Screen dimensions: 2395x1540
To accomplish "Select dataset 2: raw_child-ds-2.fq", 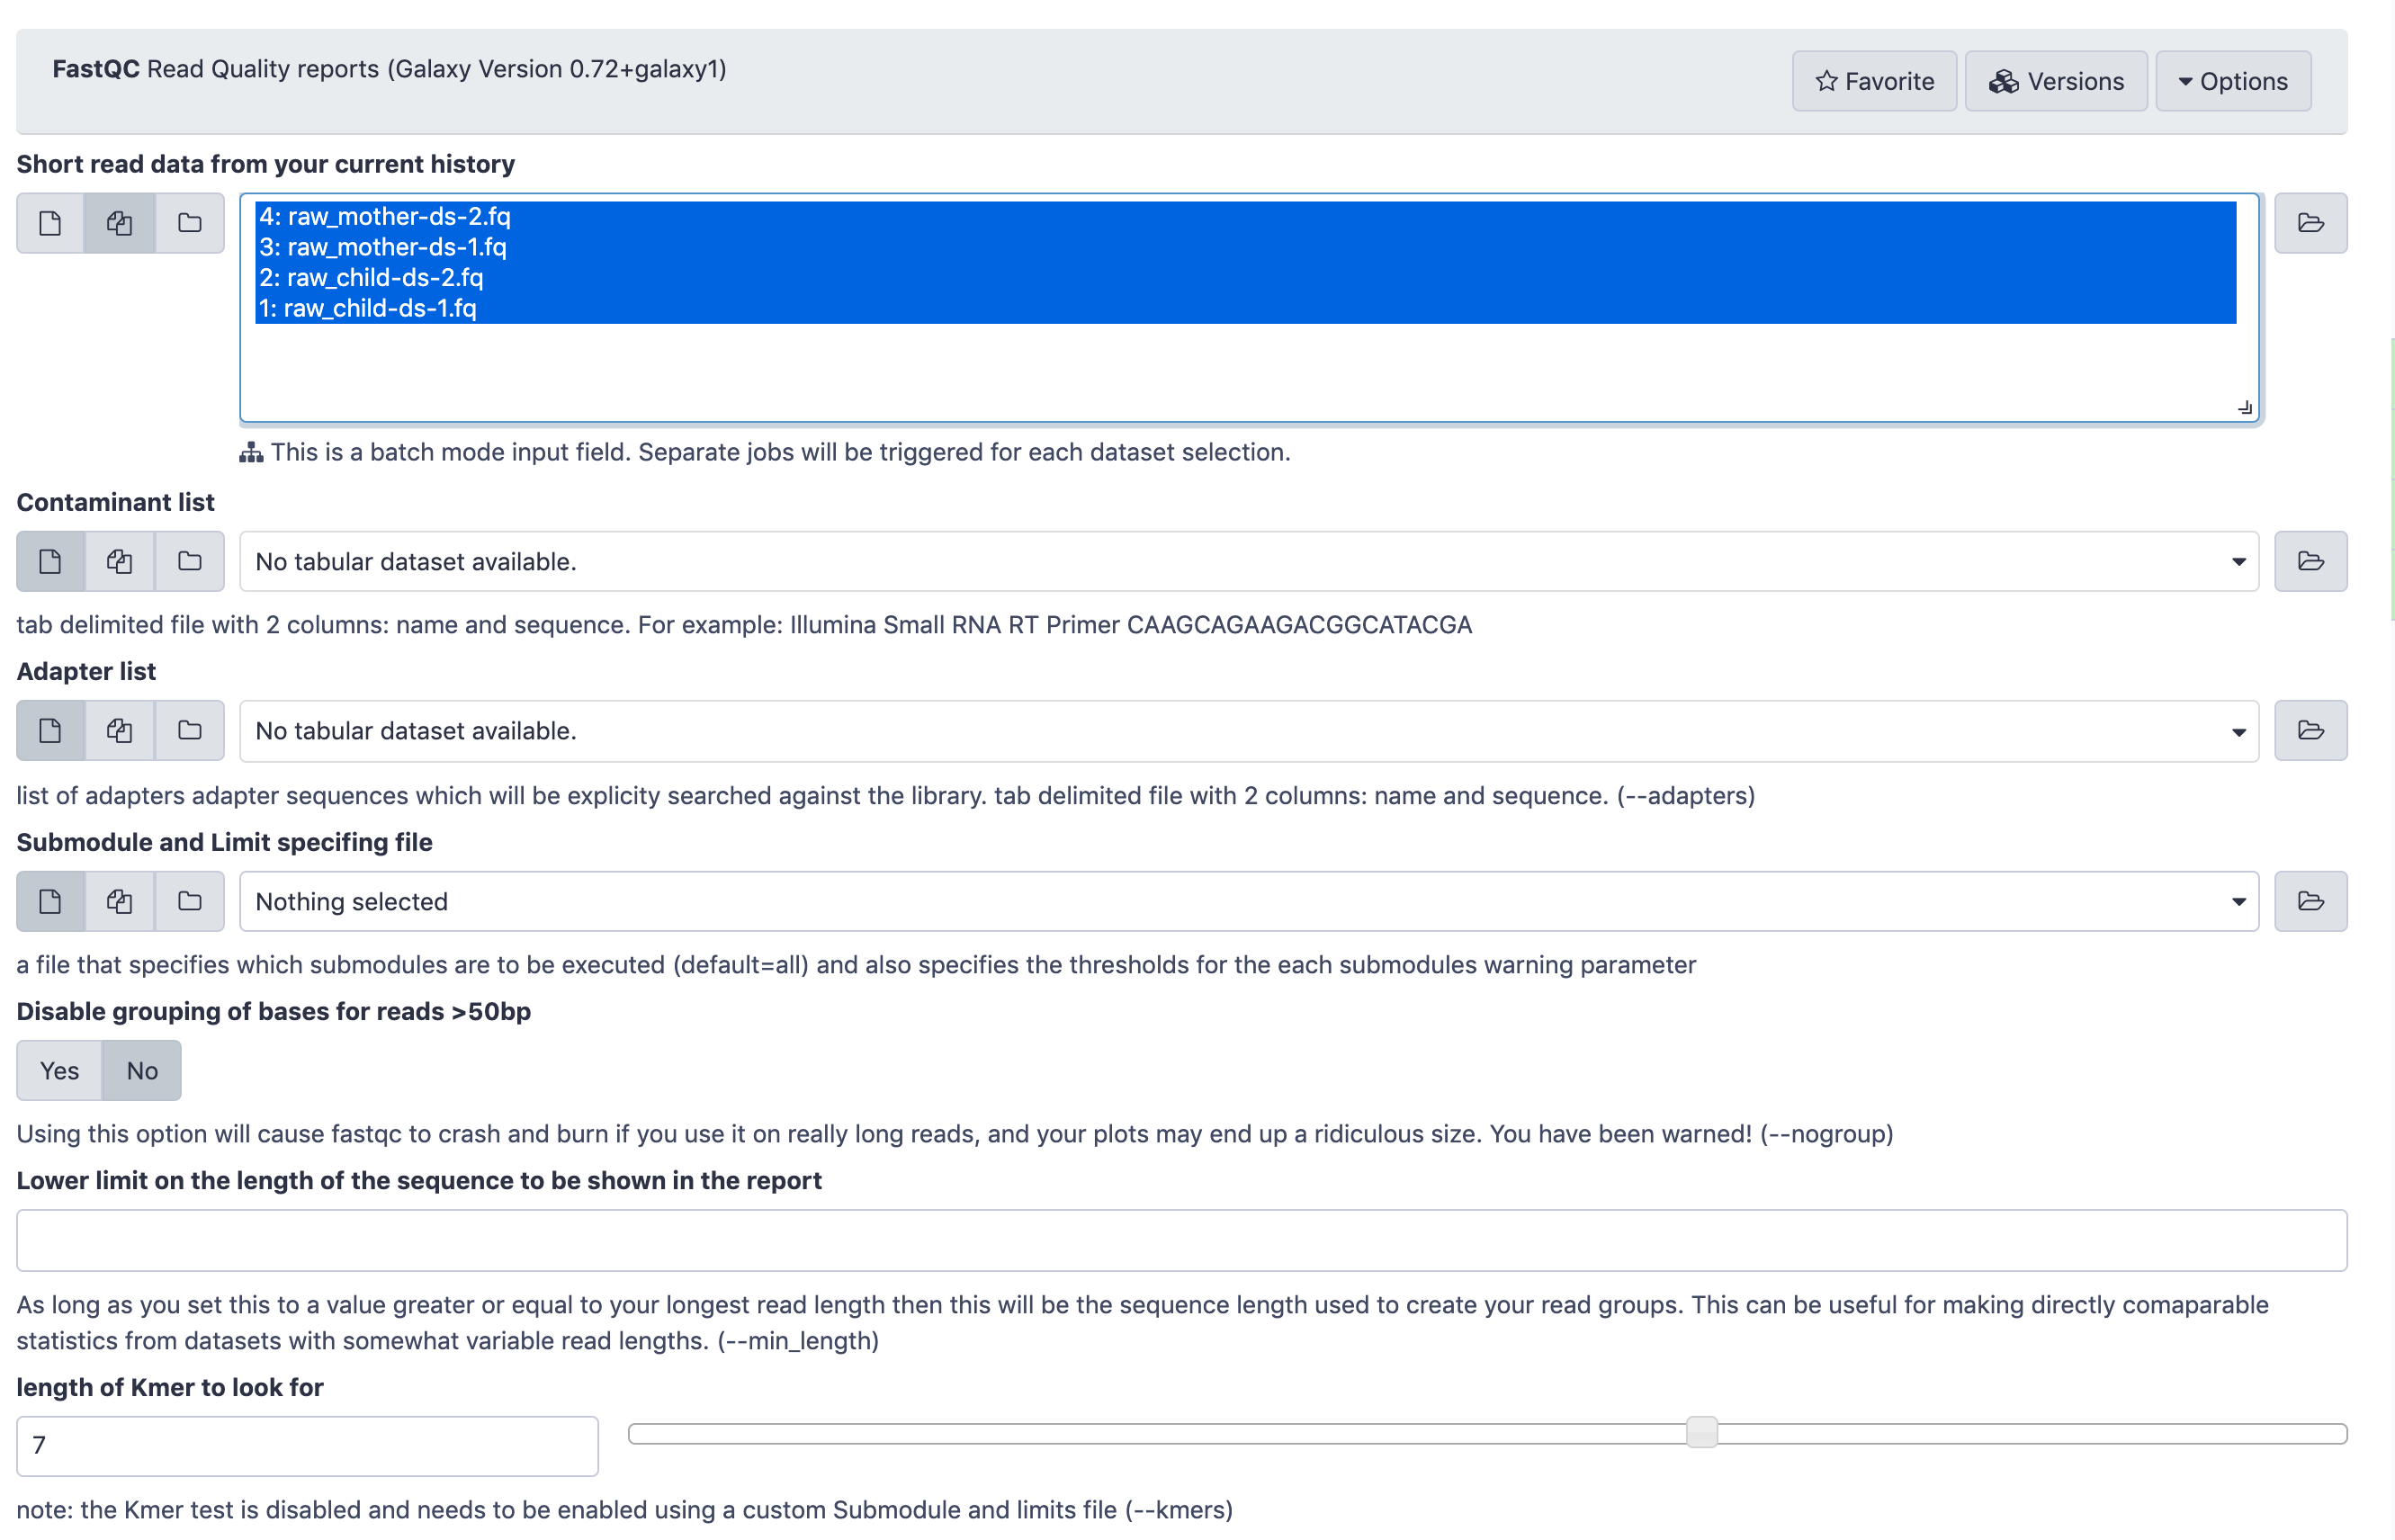I will tap(1245, 277).
